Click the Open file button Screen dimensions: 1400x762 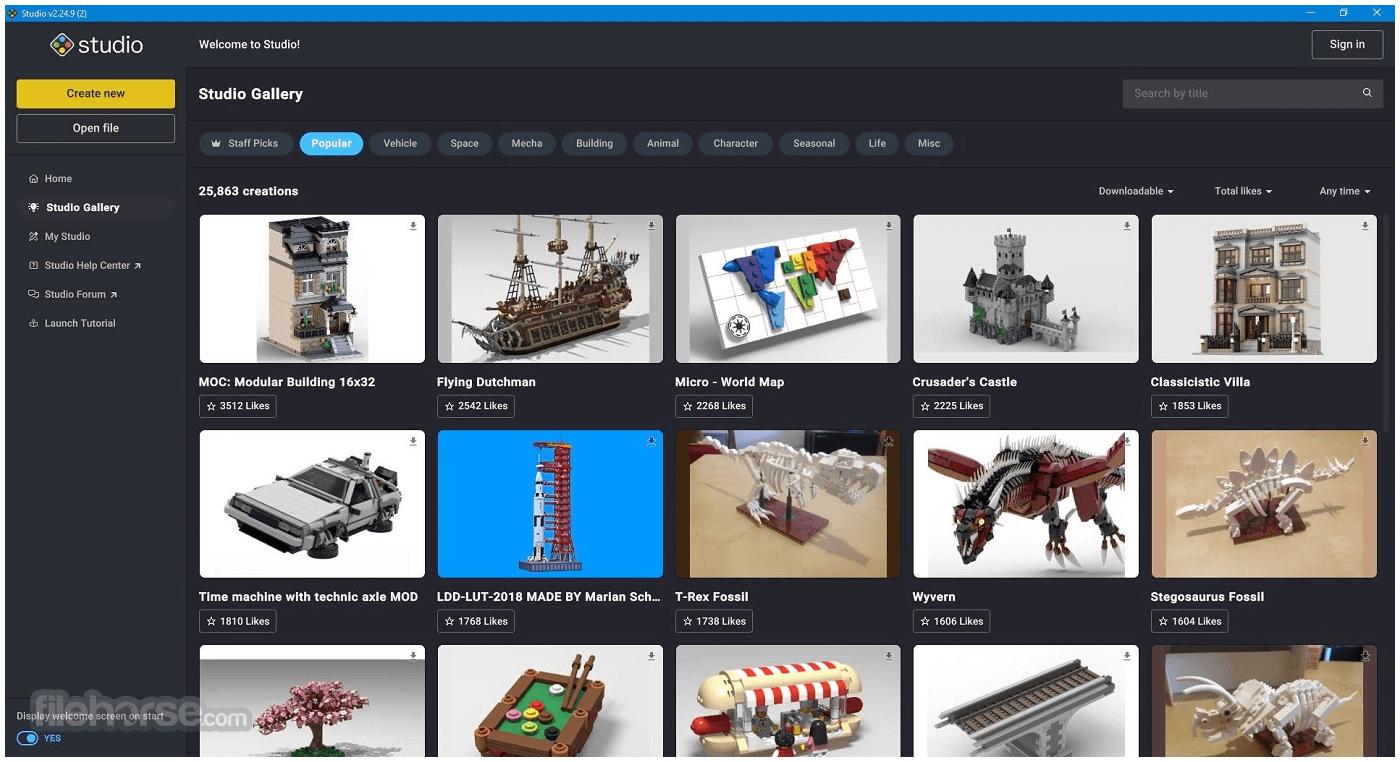[96, 128]
